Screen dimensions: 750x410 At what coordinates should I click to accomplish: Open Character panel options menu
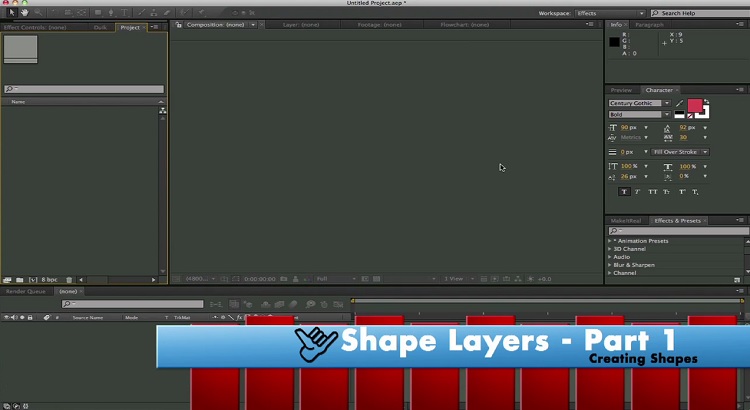tap(740, 90)
